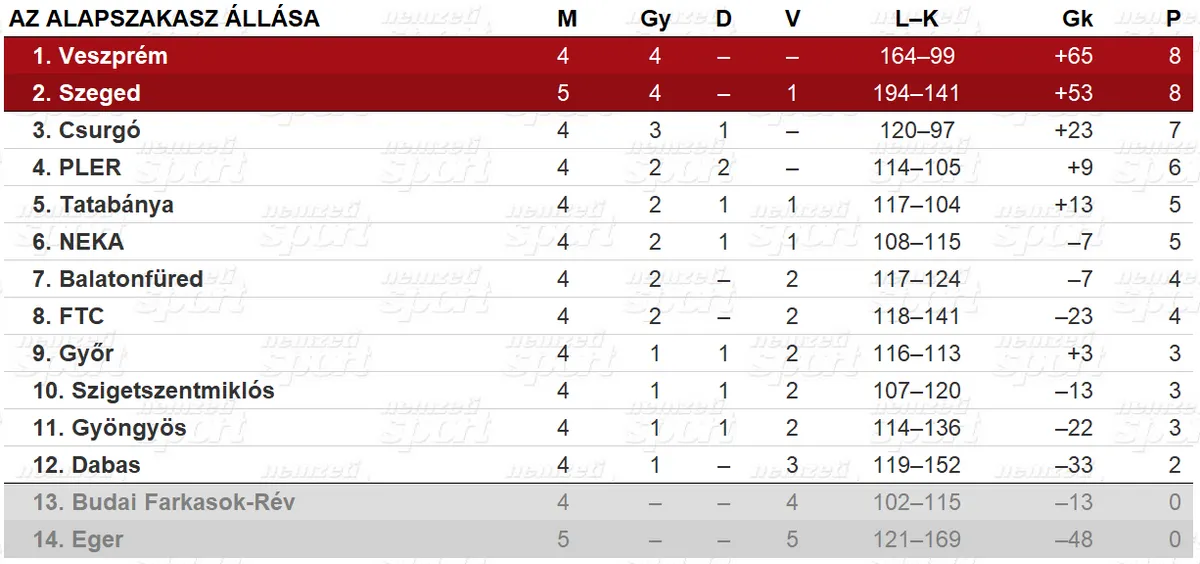This screenshot has height=564, width=1200.
Task: Click the AZ ALAPSZAKASZ ÁLLÁSA title
Action: coord(165,19)
